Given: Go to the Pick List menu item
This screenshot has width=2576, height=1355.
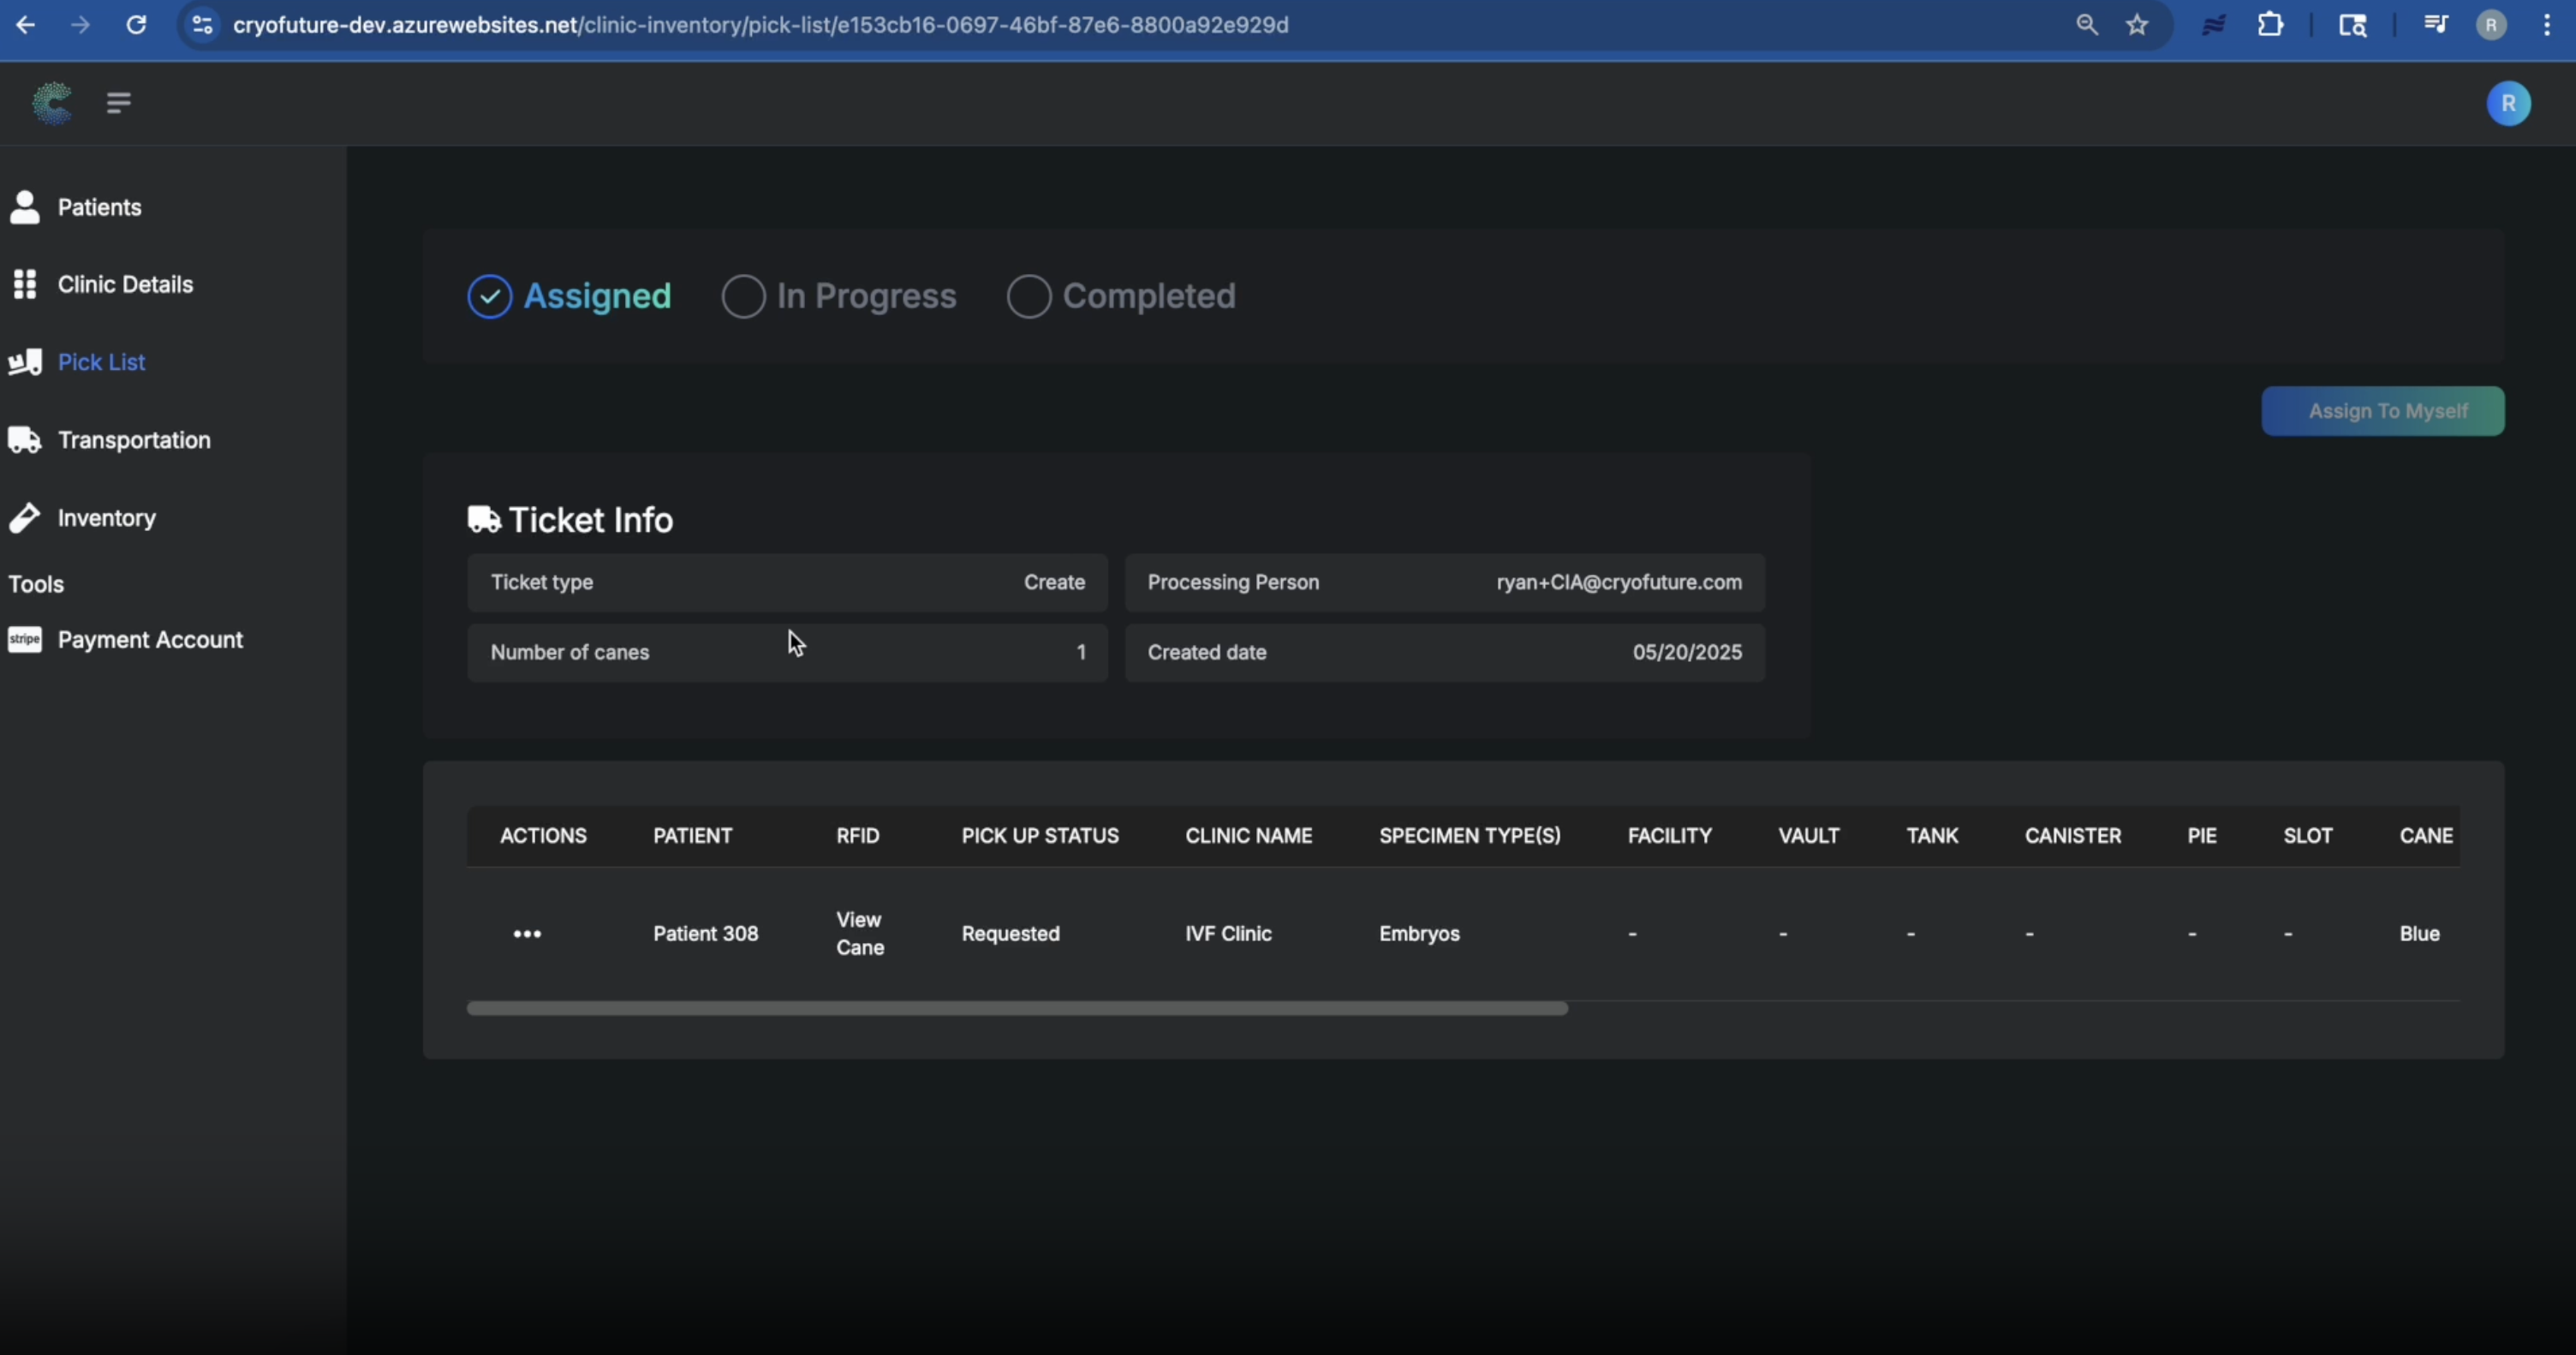Looking at the screenshot, I should coord(101,362).
